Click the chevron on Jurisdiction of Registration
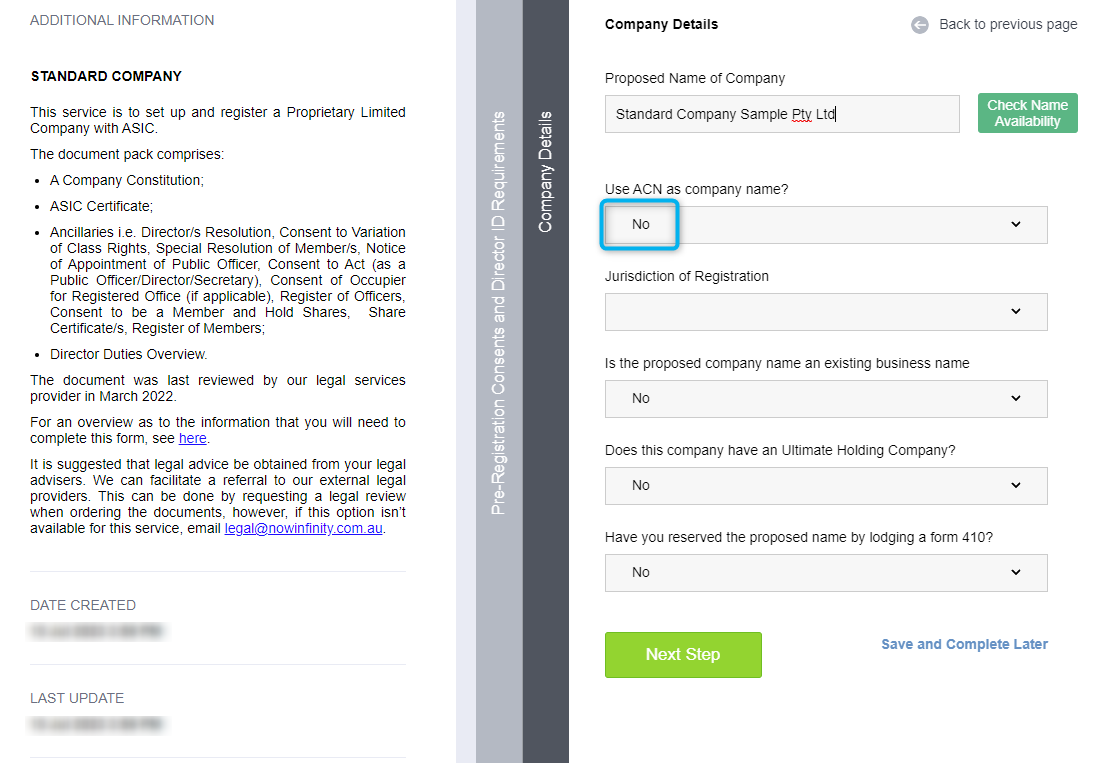Image resolution: width=1096 pixels, height=763 pixels. tap(1016, 312)
